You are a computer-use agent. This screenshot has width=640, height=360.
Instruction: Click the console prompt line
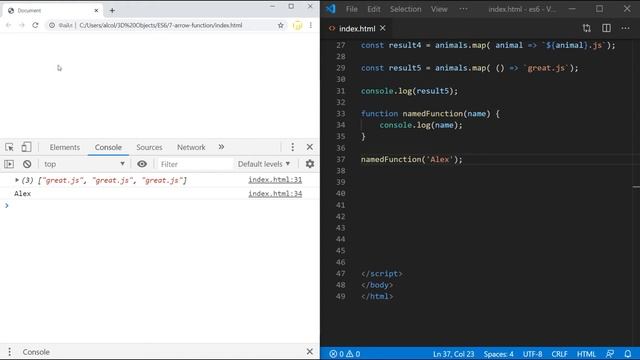click(x=160, y=206)
